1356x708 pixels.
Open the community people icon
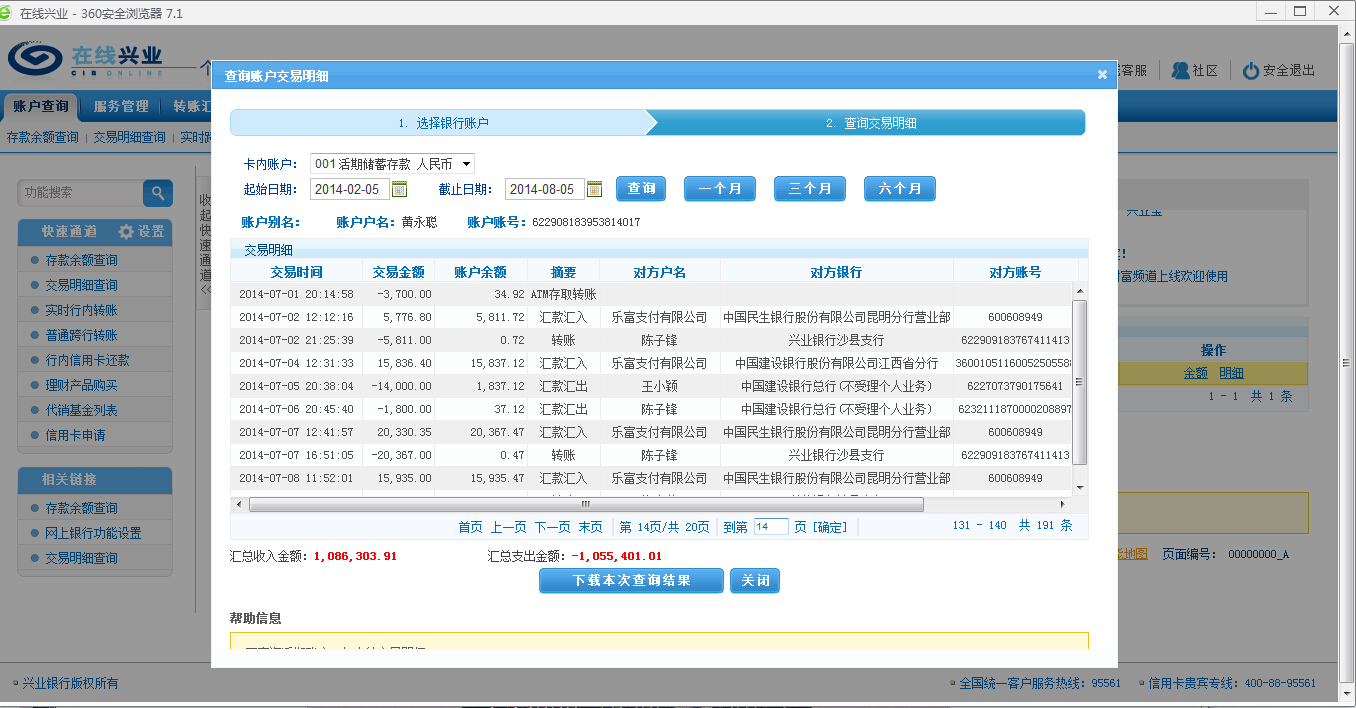click(1181, 71)
